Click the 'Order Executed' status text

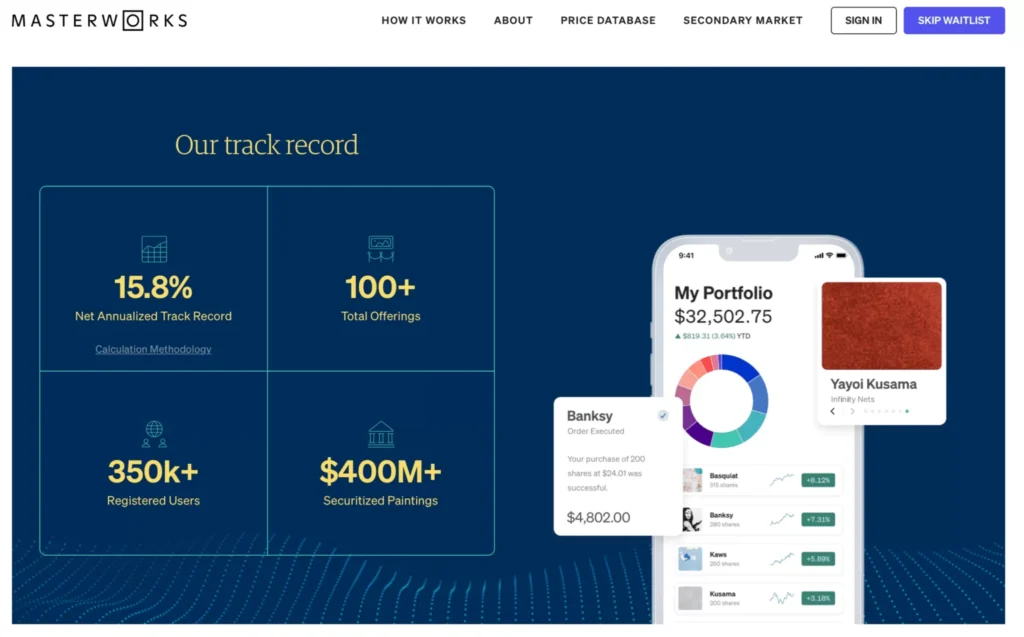(596, 431)
